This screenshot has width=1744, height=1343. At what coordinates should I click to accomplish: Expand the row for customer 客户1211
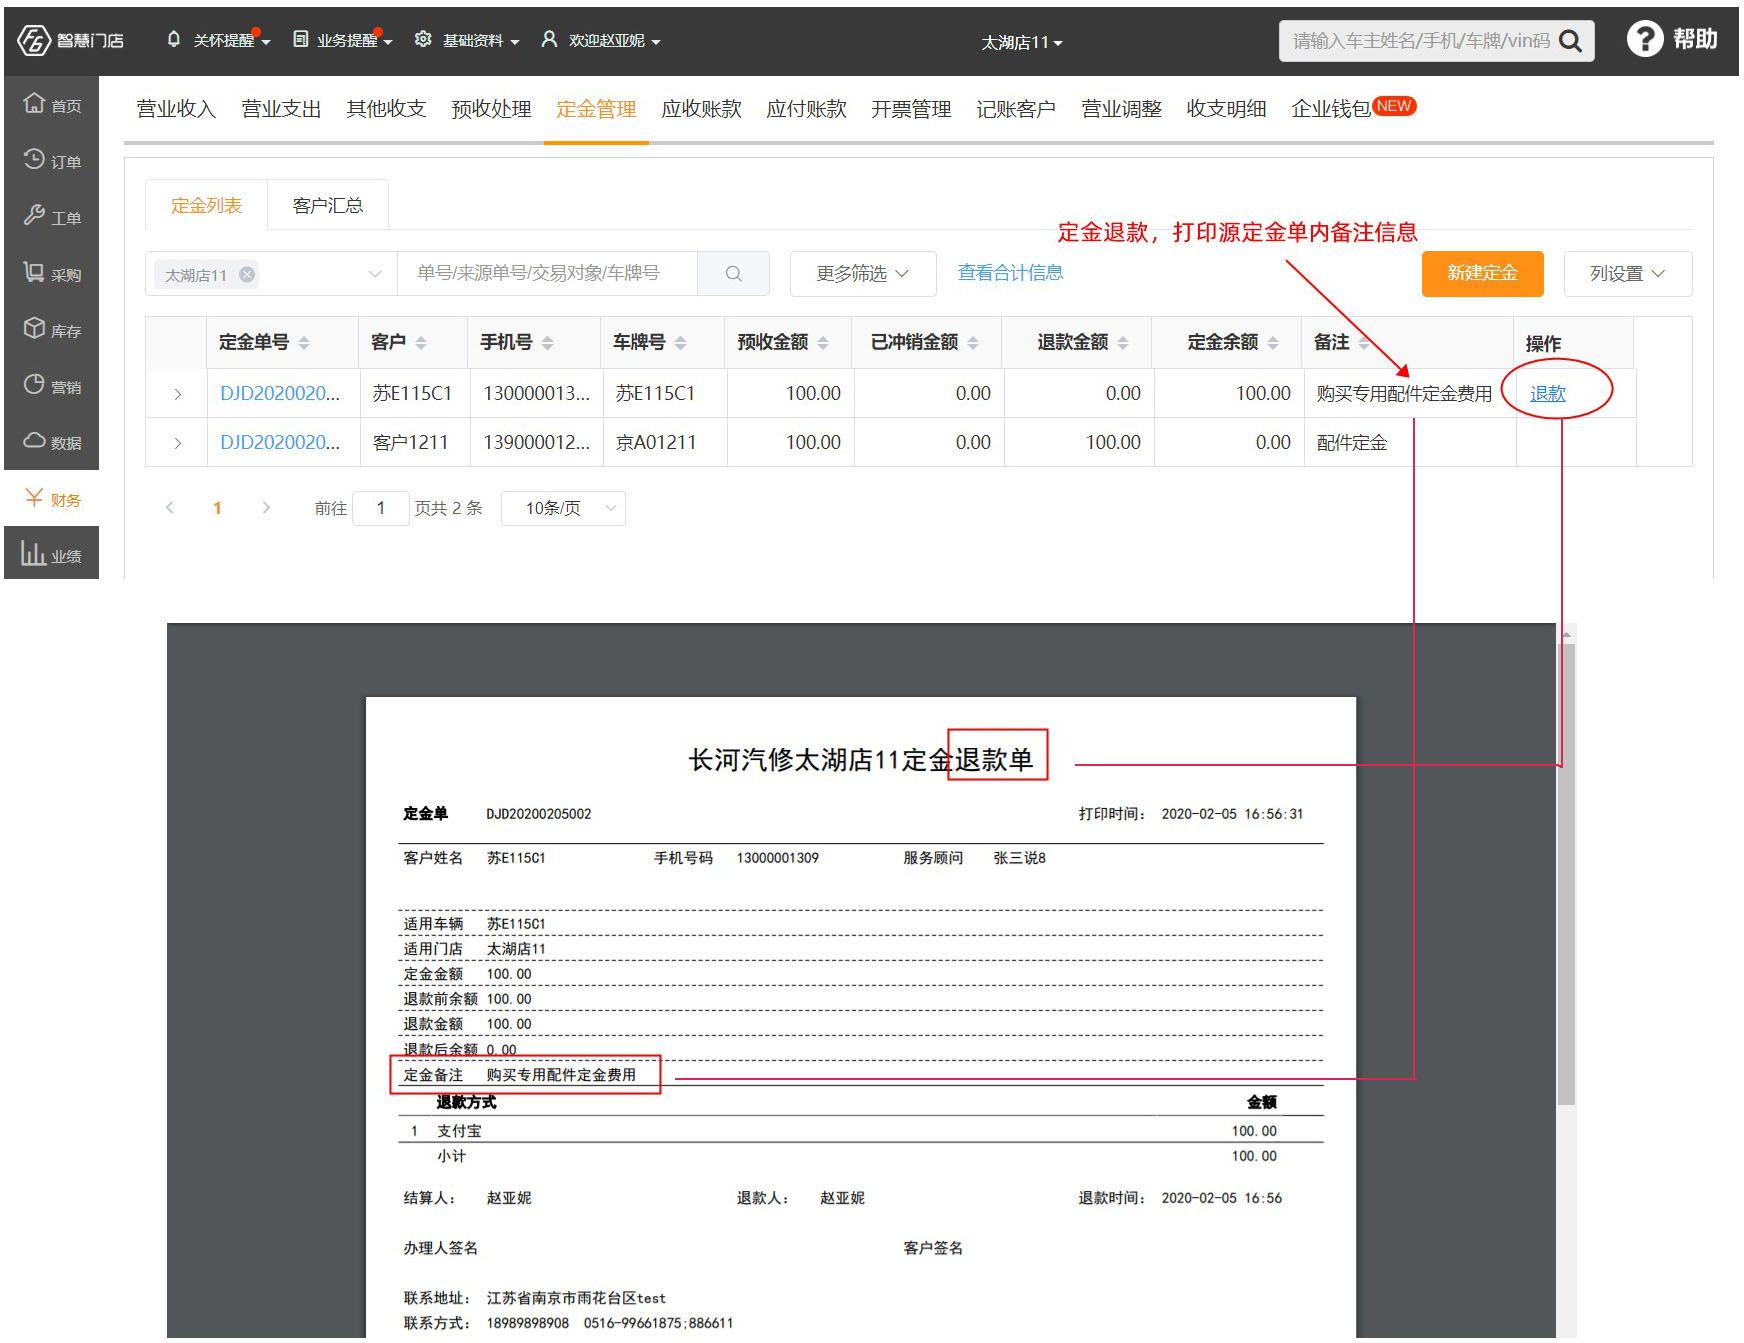click(177, 442)
